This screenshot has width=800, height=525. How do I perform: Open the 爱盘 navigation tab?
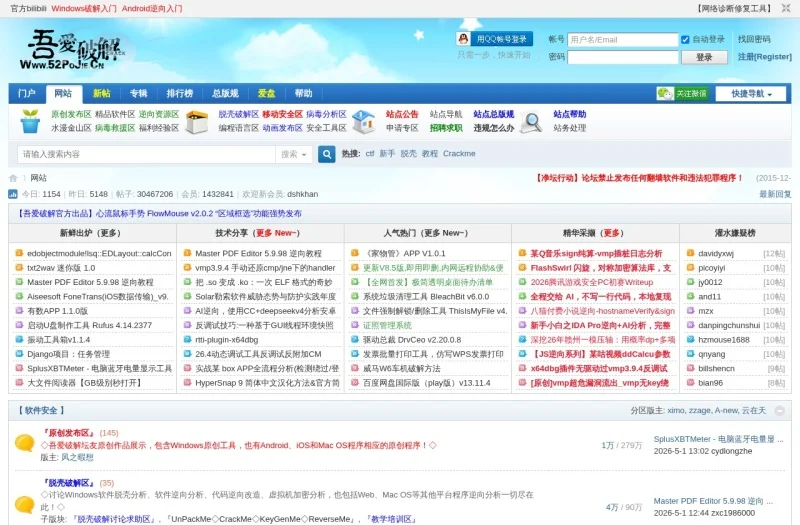[x=266, y=93]
